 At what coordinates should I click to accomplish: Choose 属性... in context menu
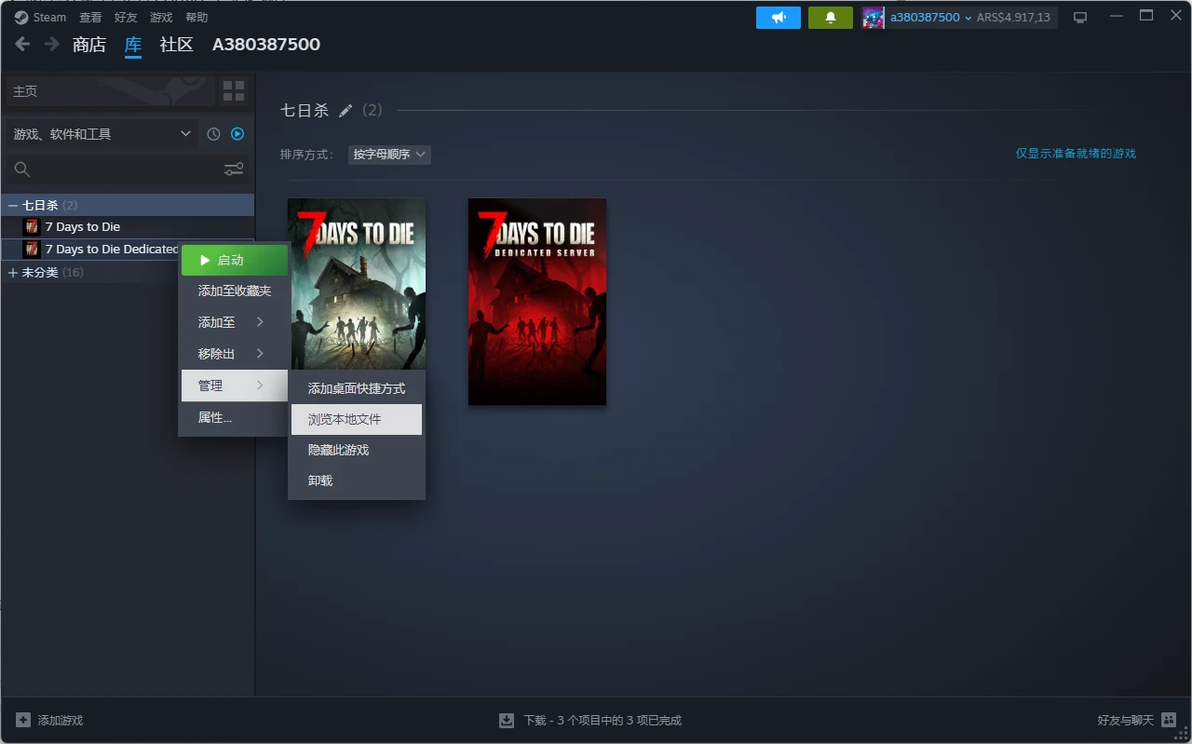234,417
